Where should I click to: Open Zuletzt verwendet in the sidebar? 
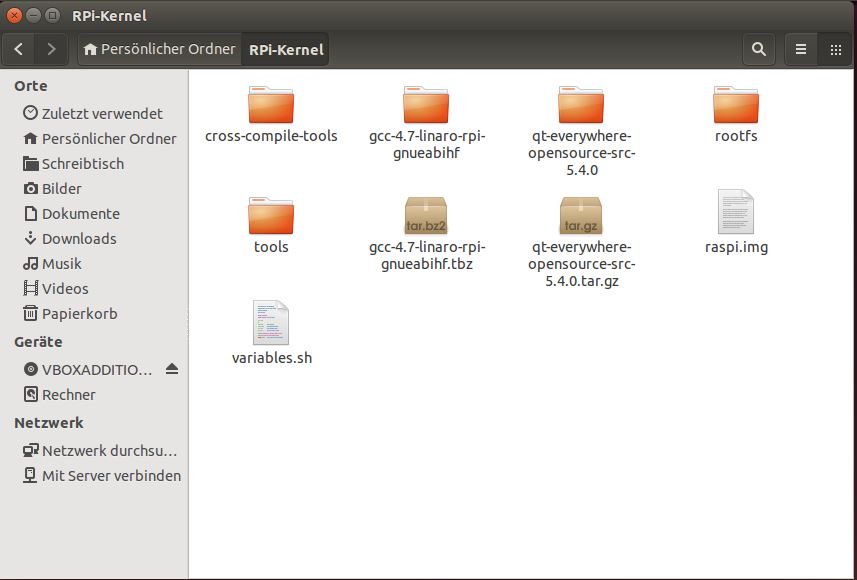93,113
